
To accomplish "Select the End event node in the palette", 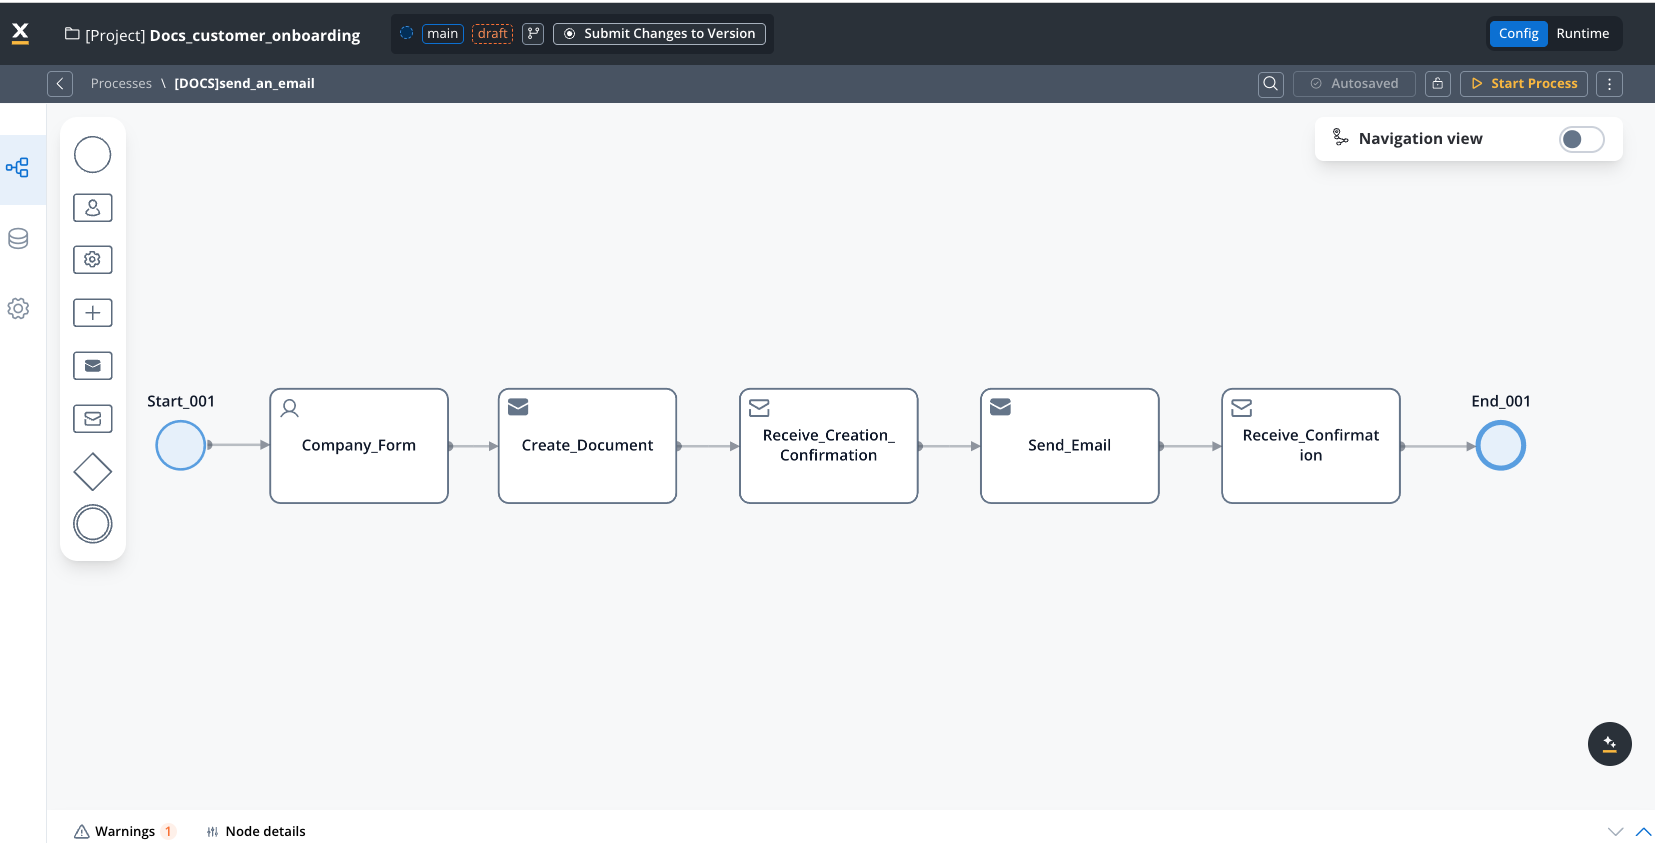I will pos(93,524).
